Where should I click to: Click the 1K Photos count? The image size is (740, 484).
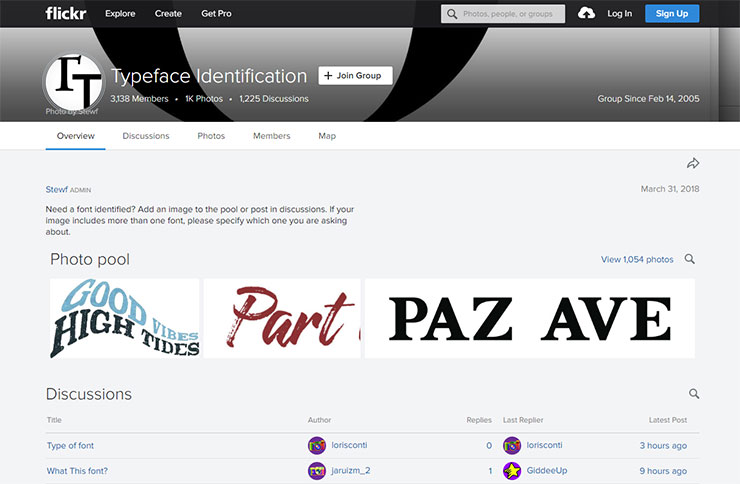[204, 99]
